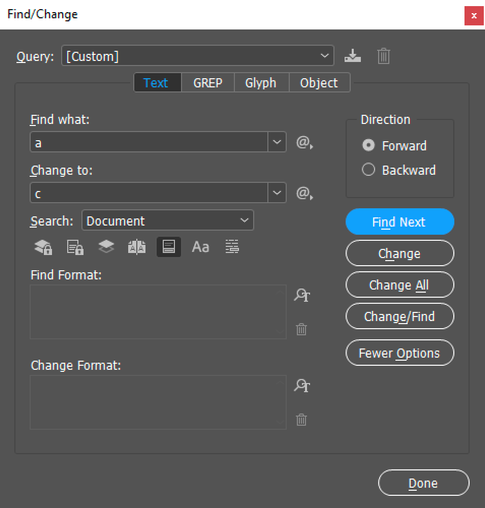Screen dimensions: 485x508
Task: Clear Find Format attributes with trash icon
Action: coord(301,329)
